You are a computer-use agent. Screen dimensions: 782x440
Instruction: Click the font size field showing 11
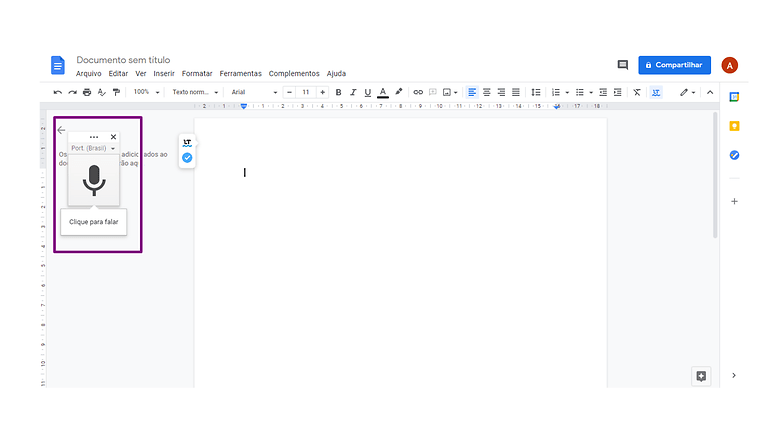[306, 92]
